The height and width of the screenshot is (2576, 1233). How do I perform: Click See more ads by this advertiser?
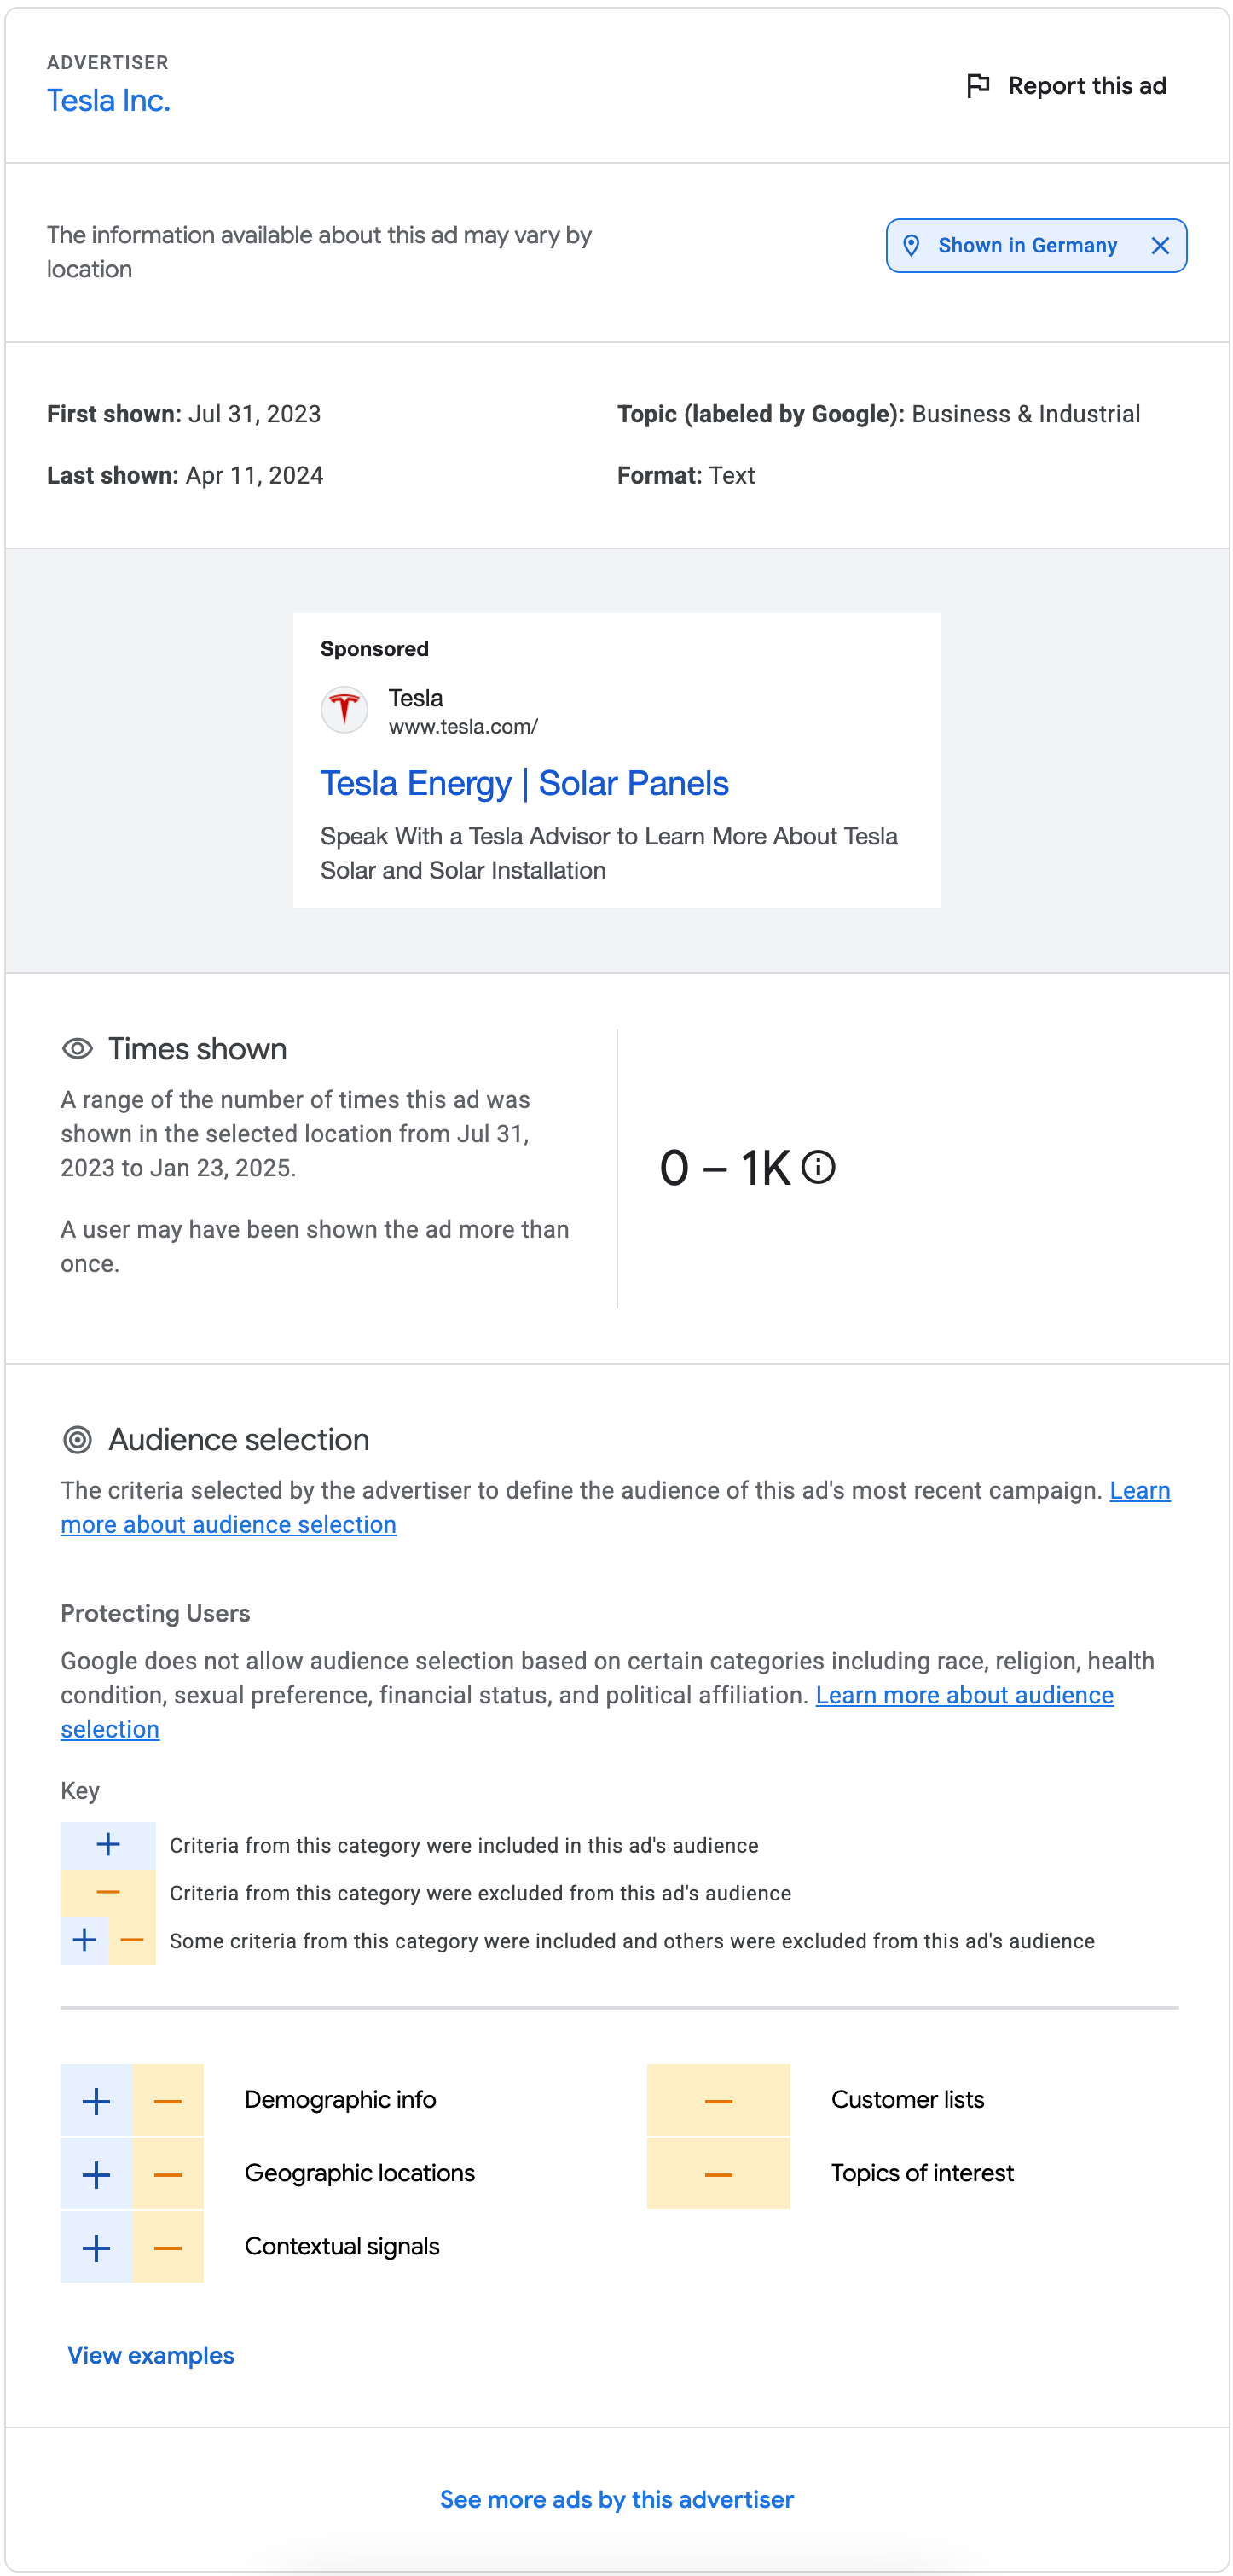616,2499
